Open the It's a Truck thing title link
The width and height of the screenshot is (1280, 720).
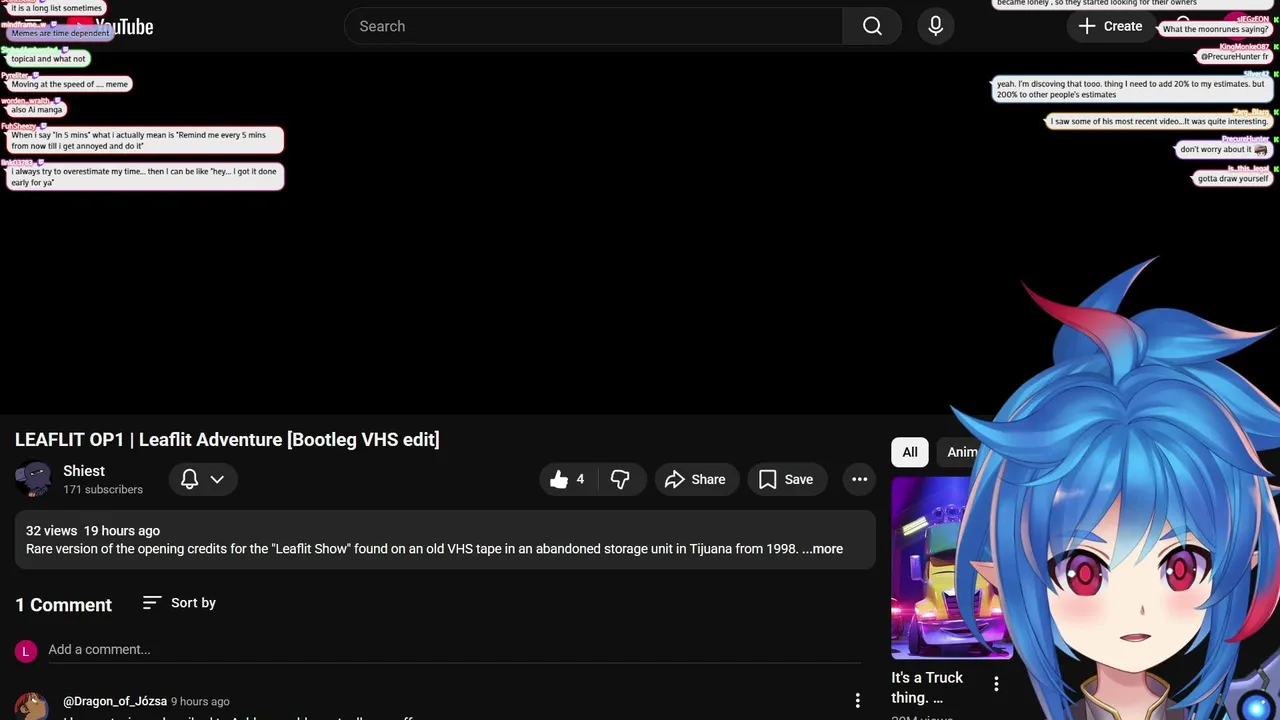point(927,688)
